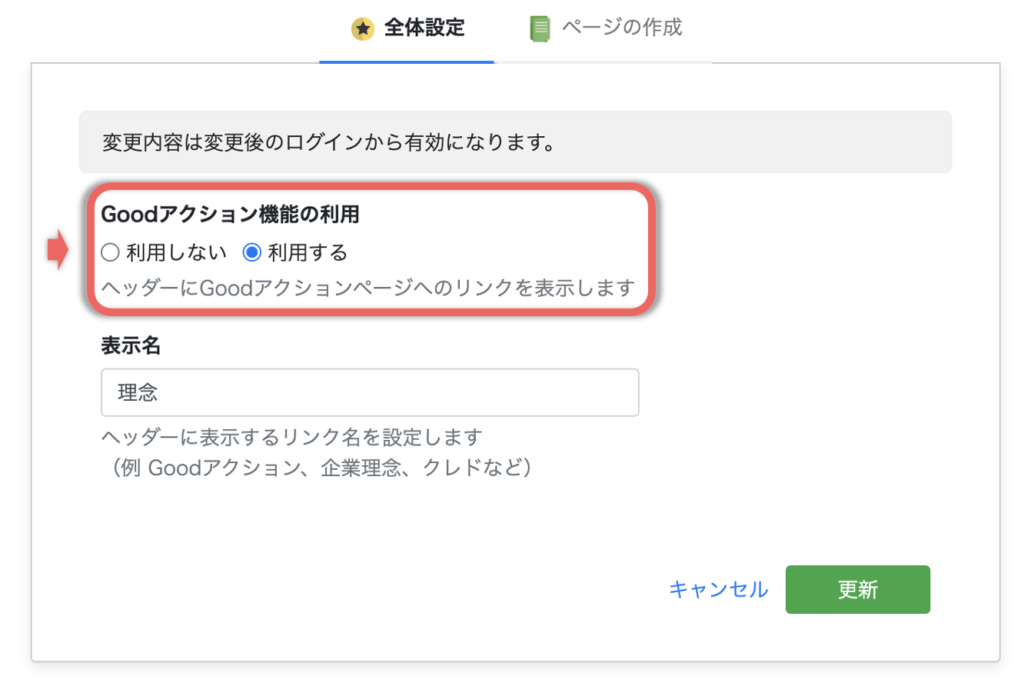Image resolution: width=1024 pixels, height=683 pixels.
Task: Click the blue underline beneath 全体設定 tab
Action: 407,61
